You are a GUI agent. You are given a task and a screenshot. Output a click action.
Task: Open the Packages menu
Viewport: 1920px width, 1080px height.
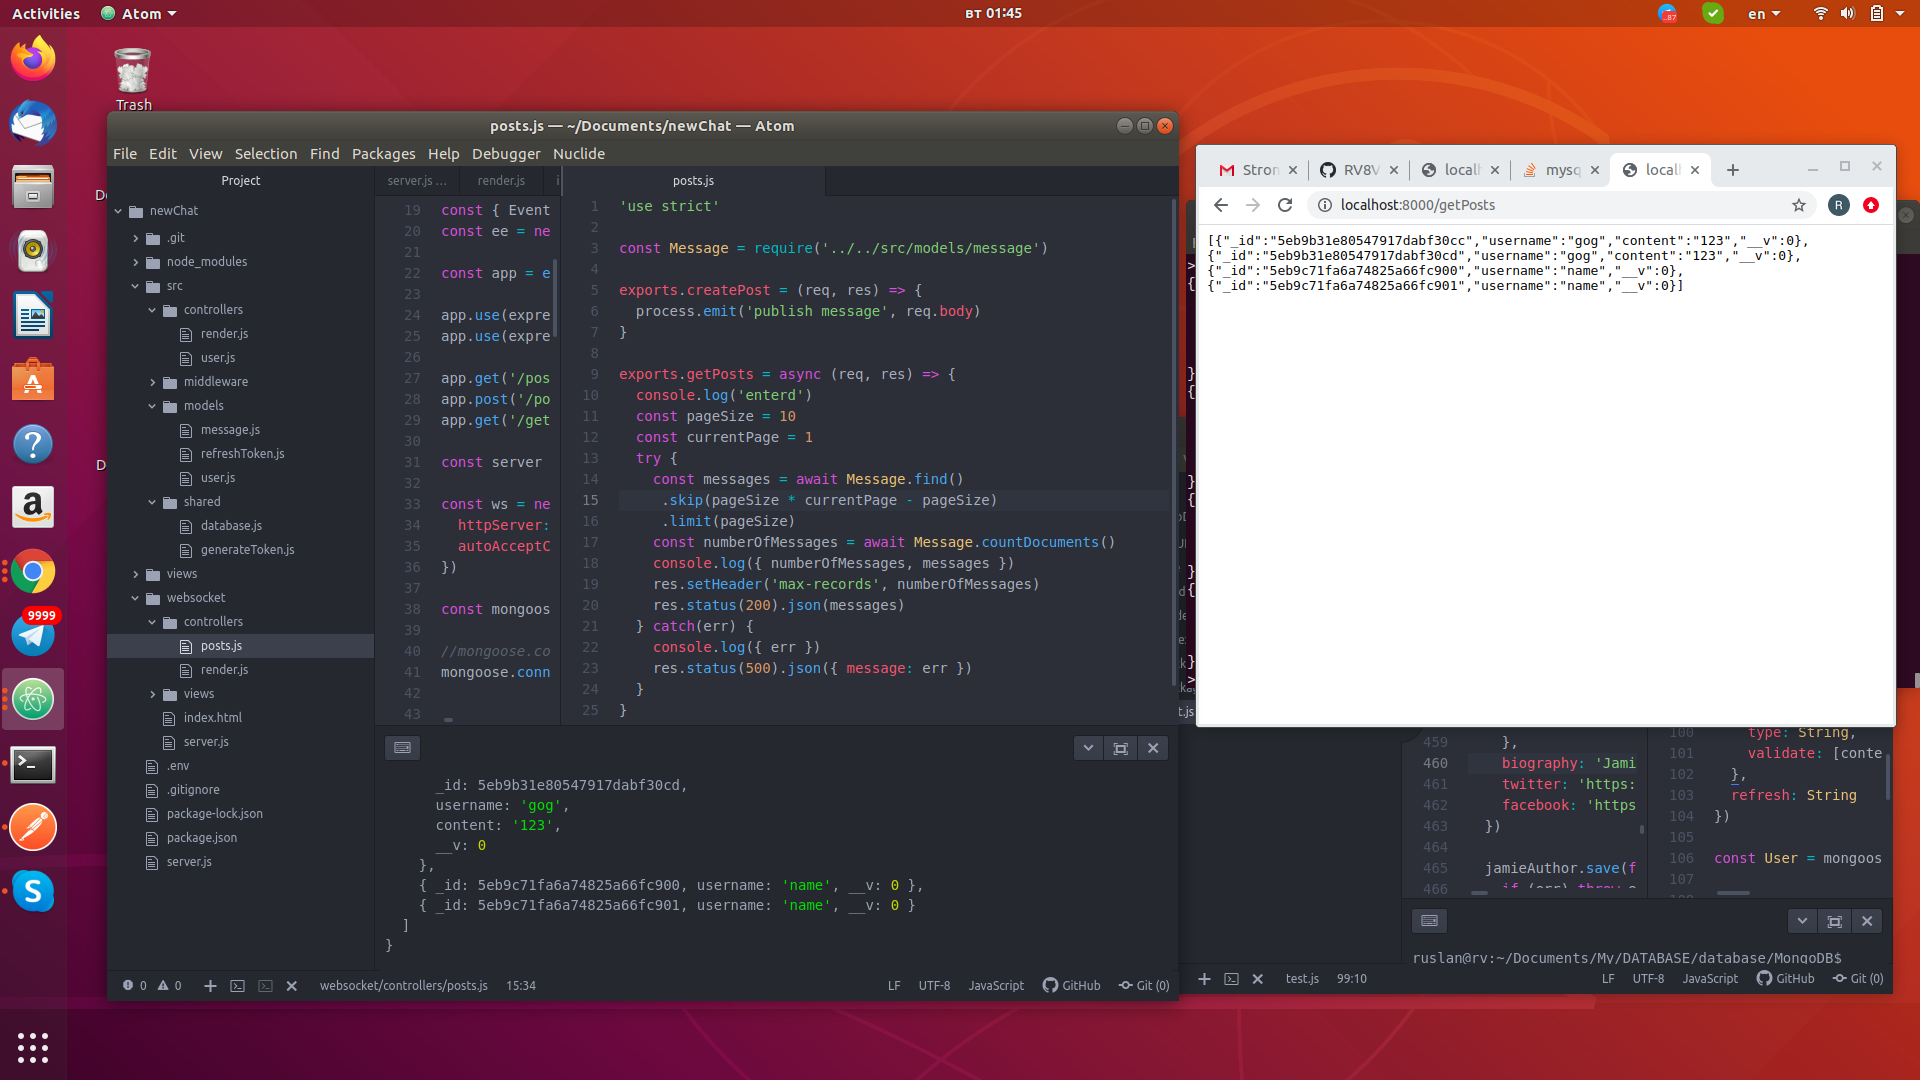coord(383,153)
